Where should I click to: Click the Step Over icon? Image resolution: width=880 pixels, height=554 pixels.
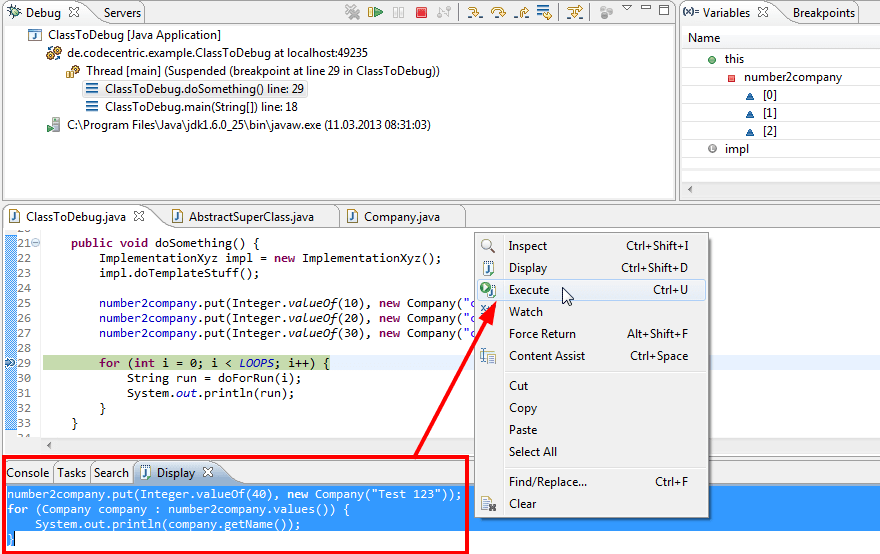498,12
